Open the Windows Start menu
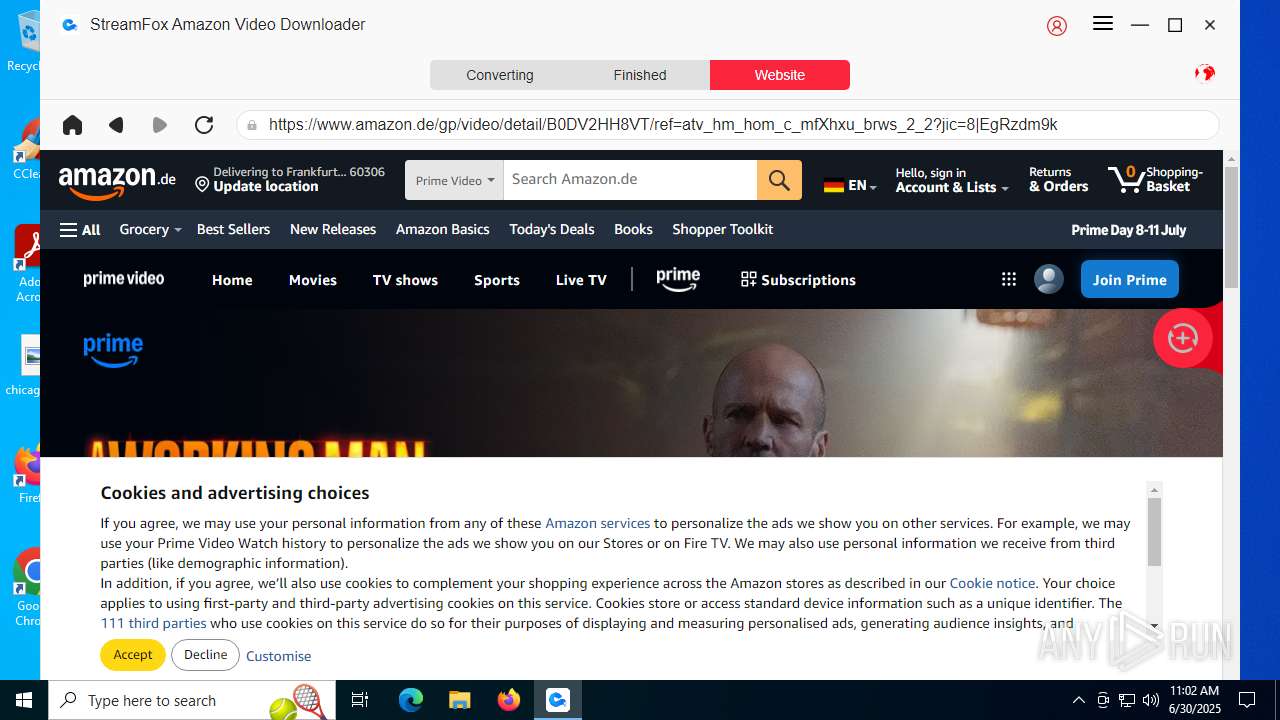Screen dimensions: 1280x720 coord(24,700)
